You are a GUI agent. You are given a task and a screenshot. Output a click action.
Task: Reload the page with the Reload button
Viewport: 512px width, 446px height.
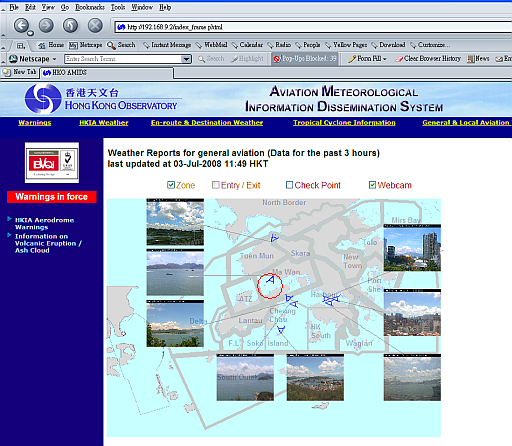tap(70, 25)
